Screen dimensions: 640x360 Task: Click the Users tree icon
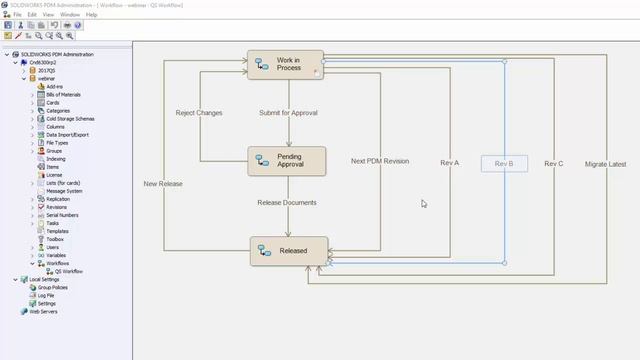tap(41, 247)
